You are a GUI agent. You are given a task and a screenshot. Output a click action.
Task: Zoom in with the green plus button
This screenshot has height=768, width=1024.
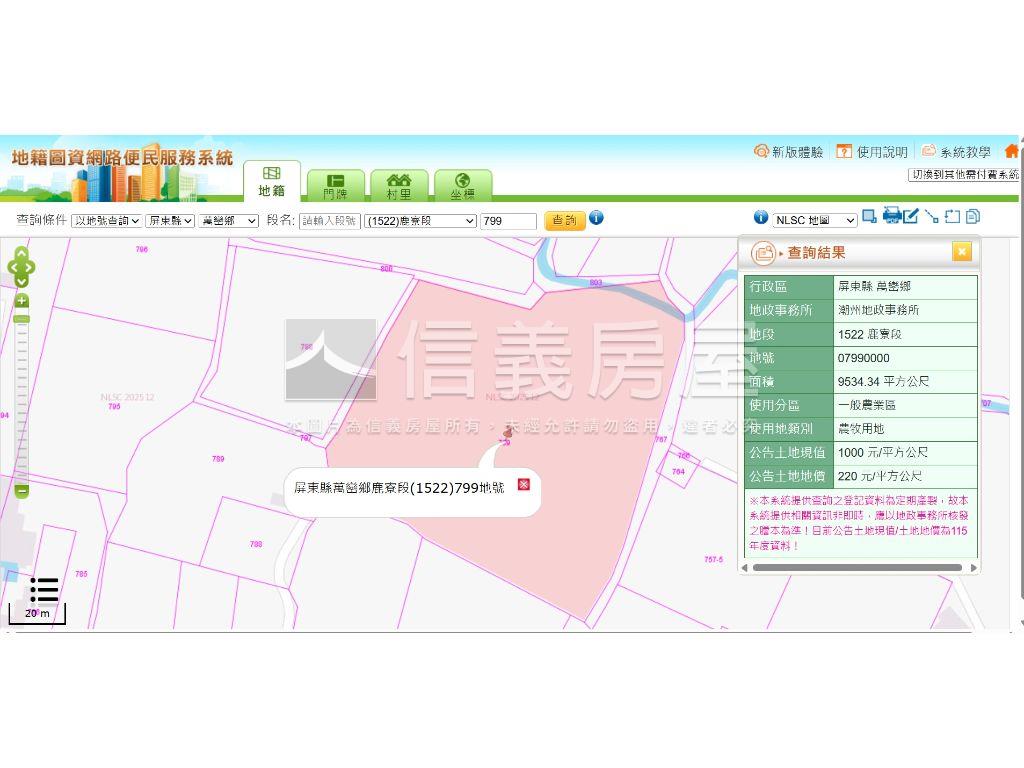pos(22,300)
